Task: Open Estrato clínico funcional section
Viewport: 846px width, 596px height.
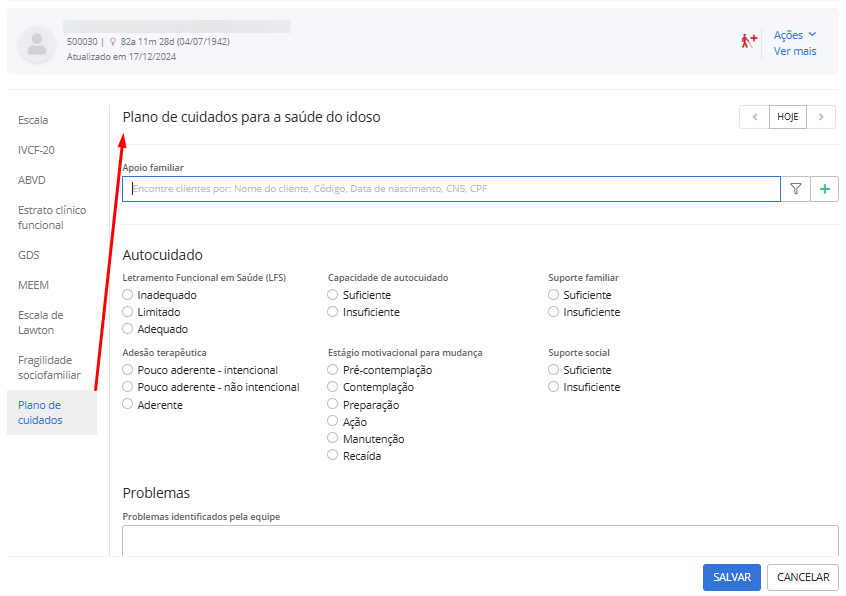Action: click(x=52, y=217)
